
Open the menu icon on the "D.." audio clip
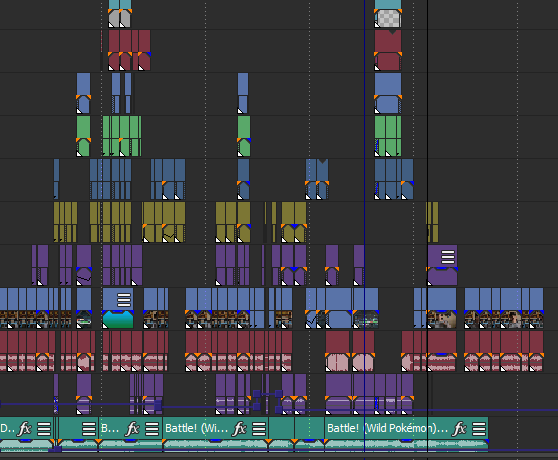(44, 429)
